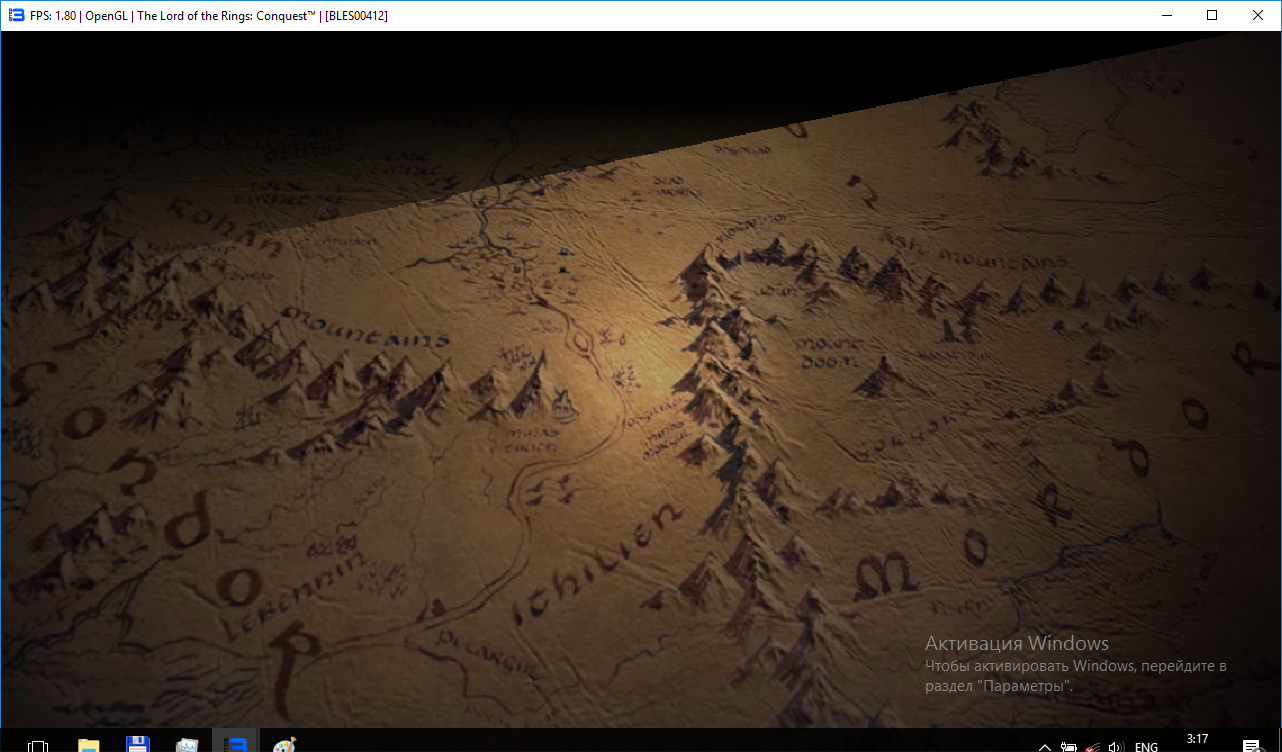Launch Paint from the taskbar palette icon

[285, 745]
